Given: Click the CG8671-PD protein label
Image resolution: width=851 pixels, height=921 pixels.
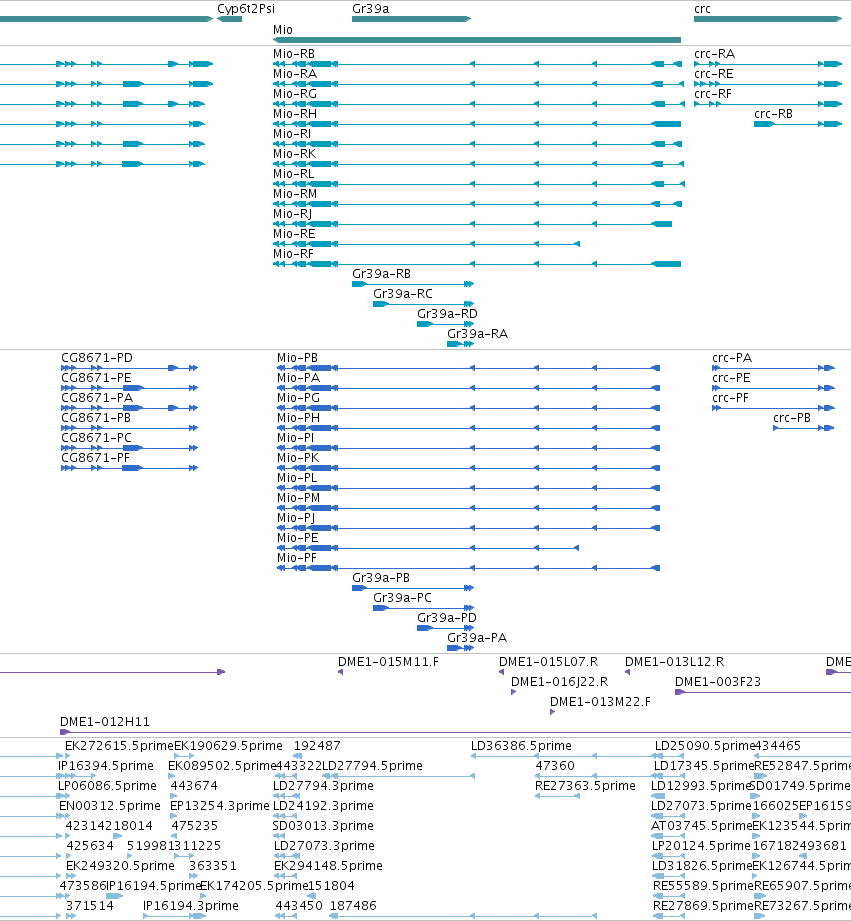Looking at the screenshot, I should 97,358.
